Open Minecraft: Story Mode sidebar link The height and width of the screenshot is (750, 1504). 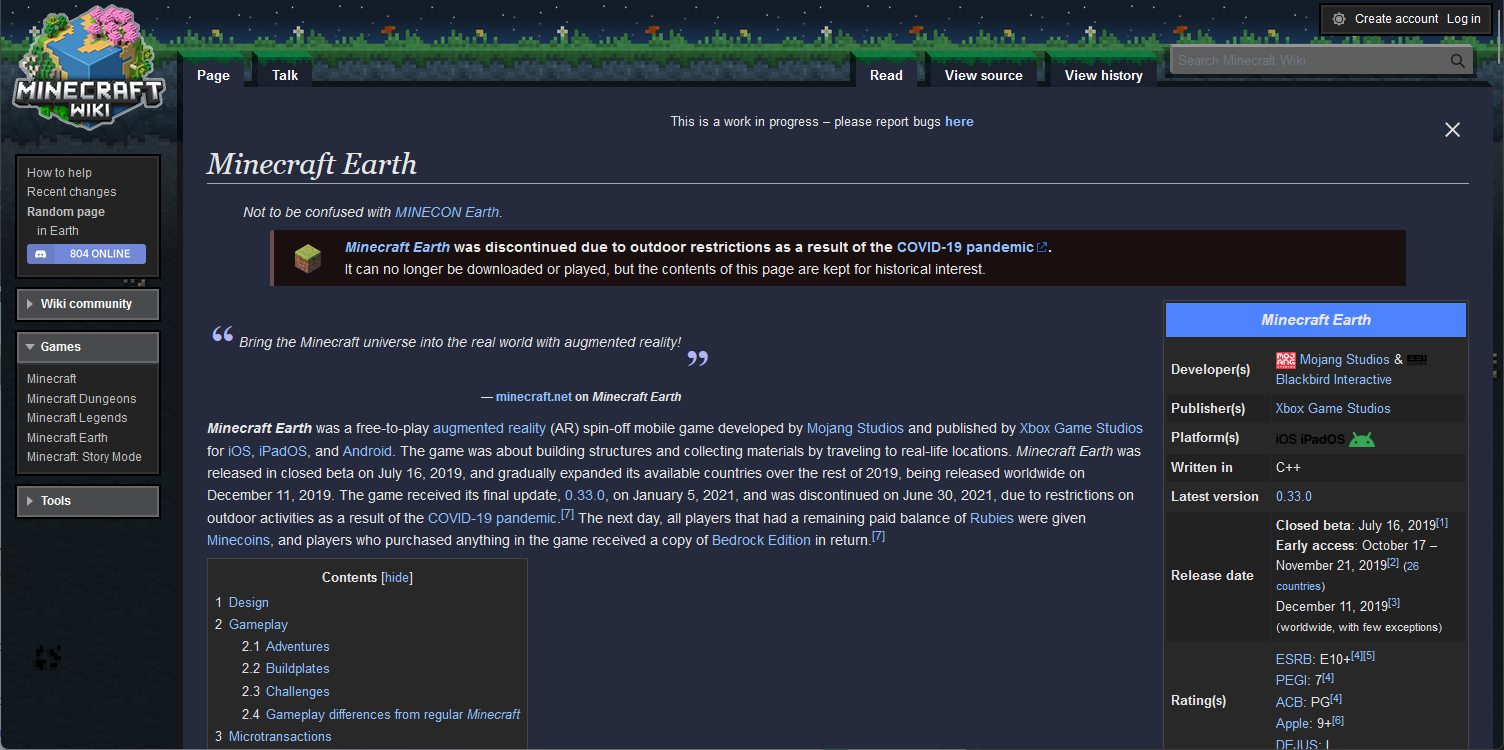(85, 457)
